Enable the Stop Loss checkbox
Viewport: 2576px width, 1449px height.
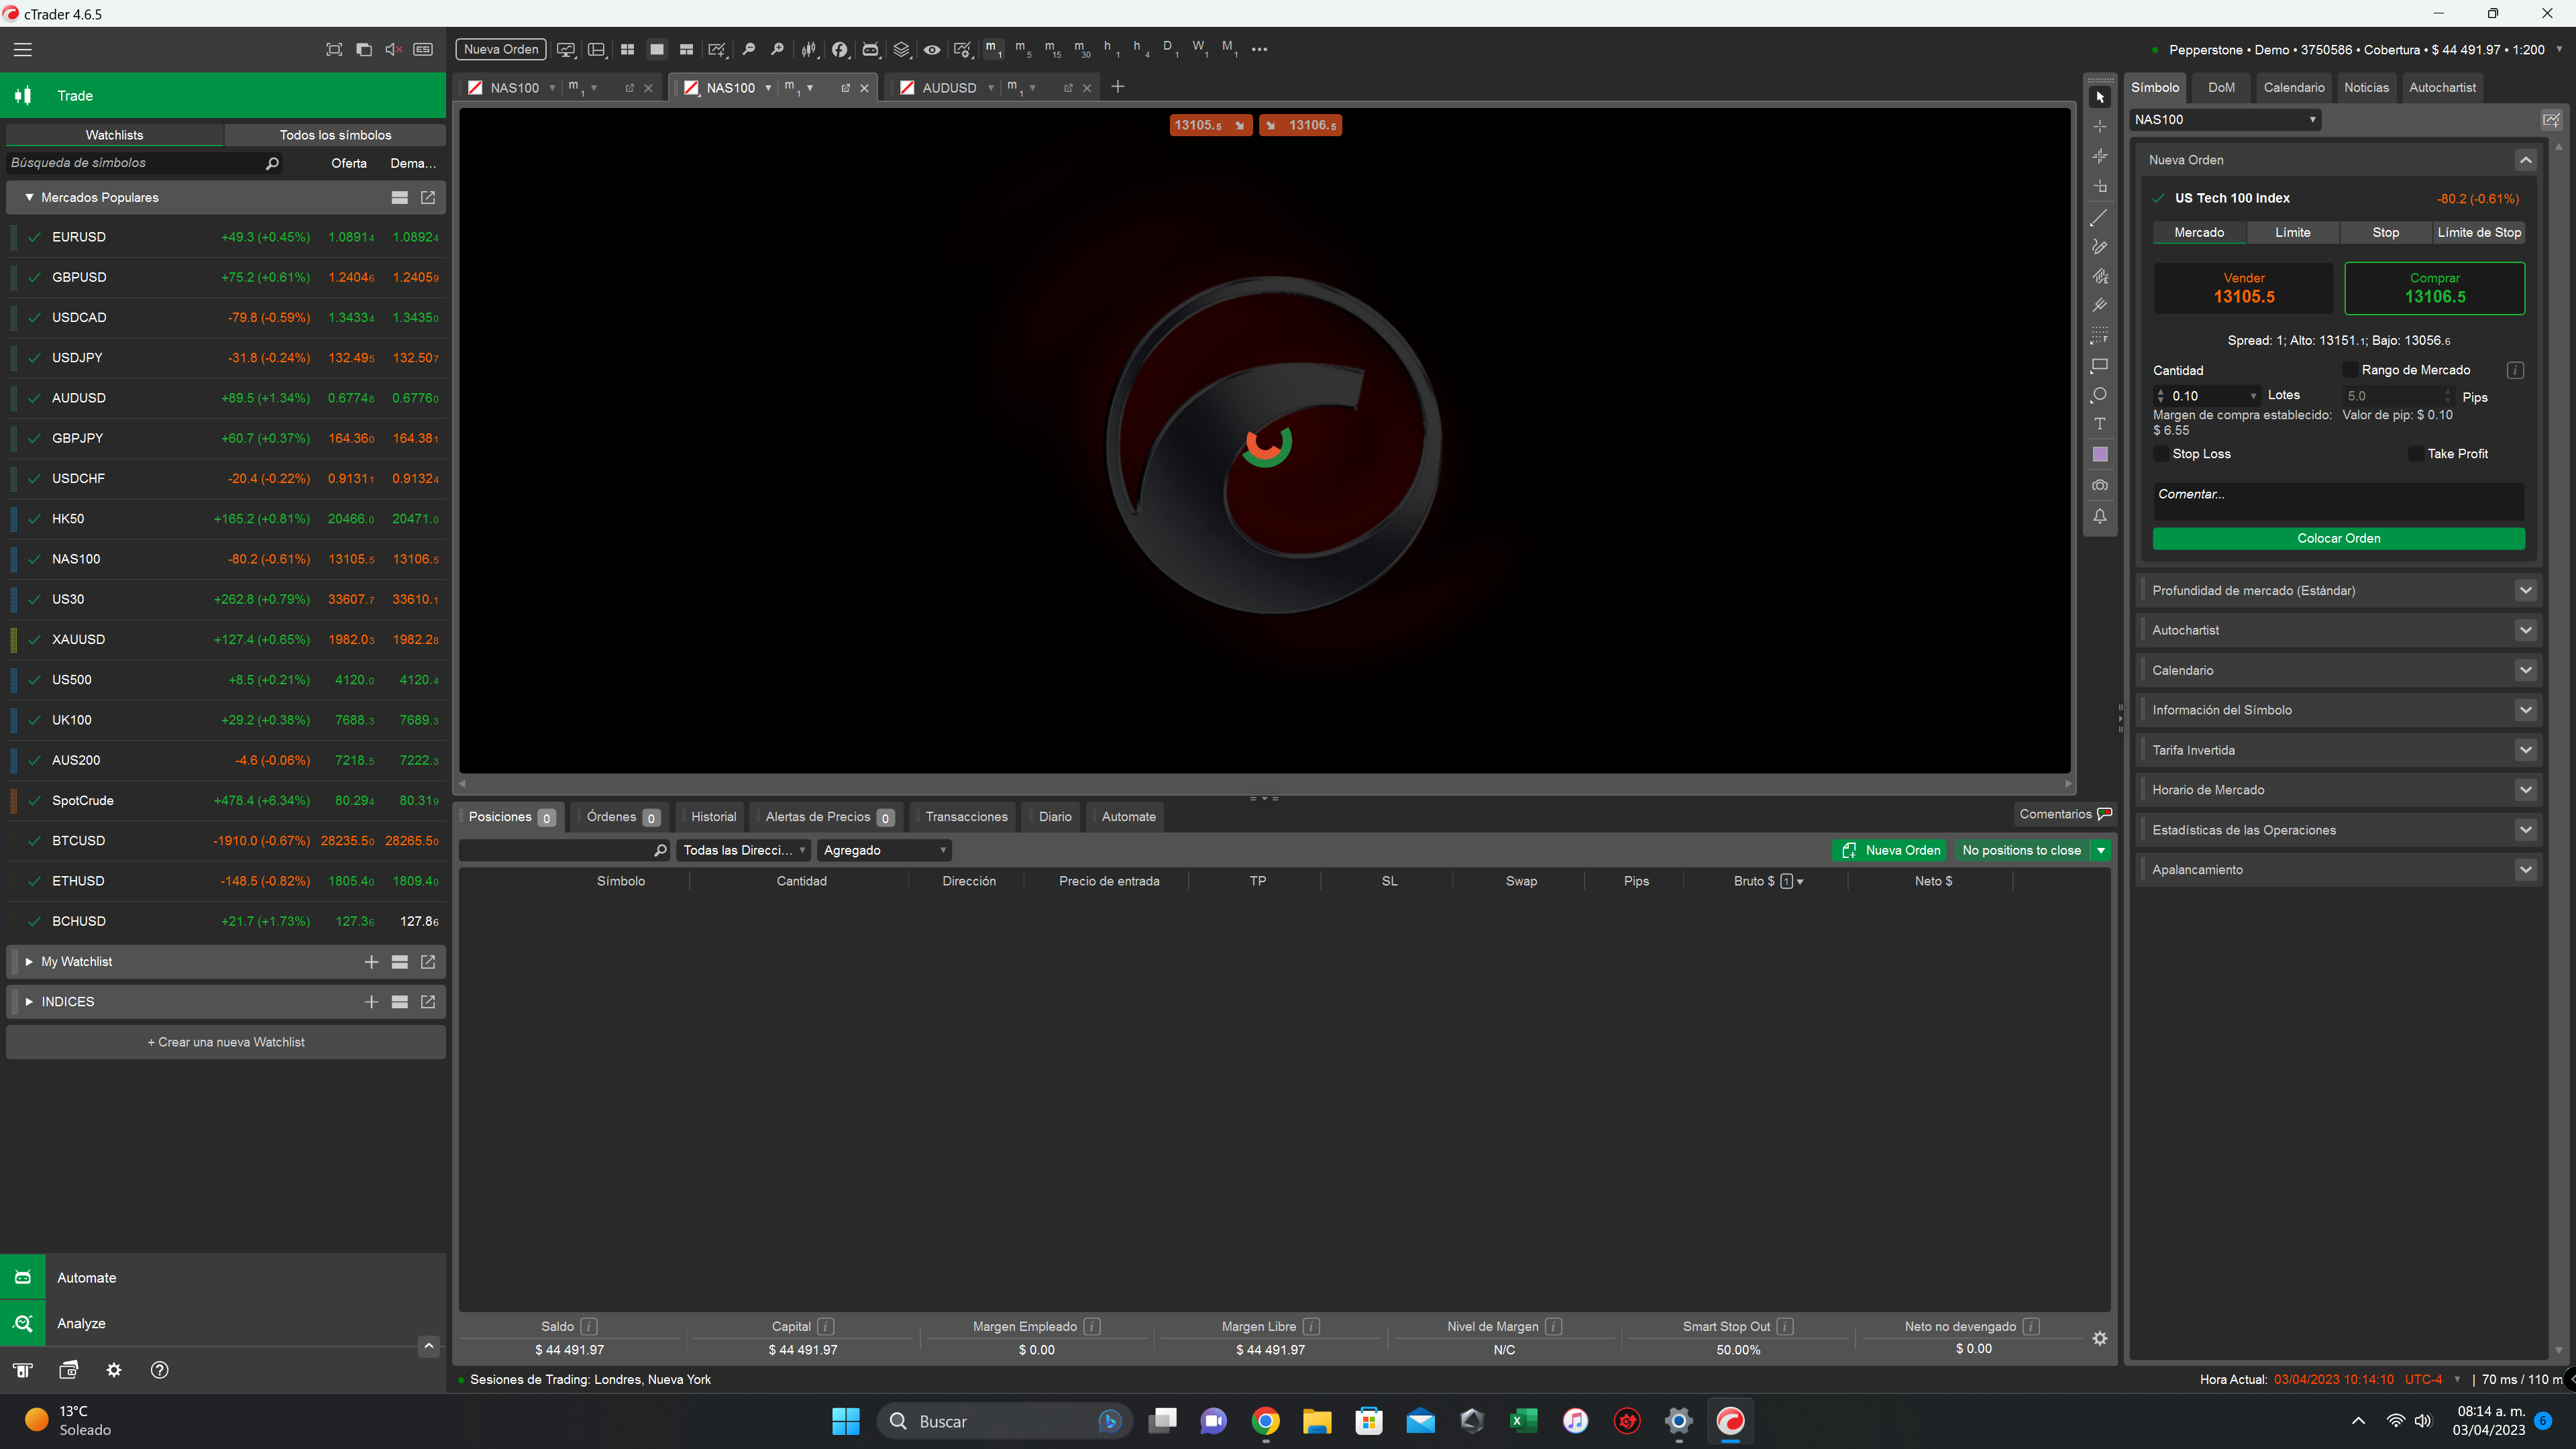pos(2161,454)
